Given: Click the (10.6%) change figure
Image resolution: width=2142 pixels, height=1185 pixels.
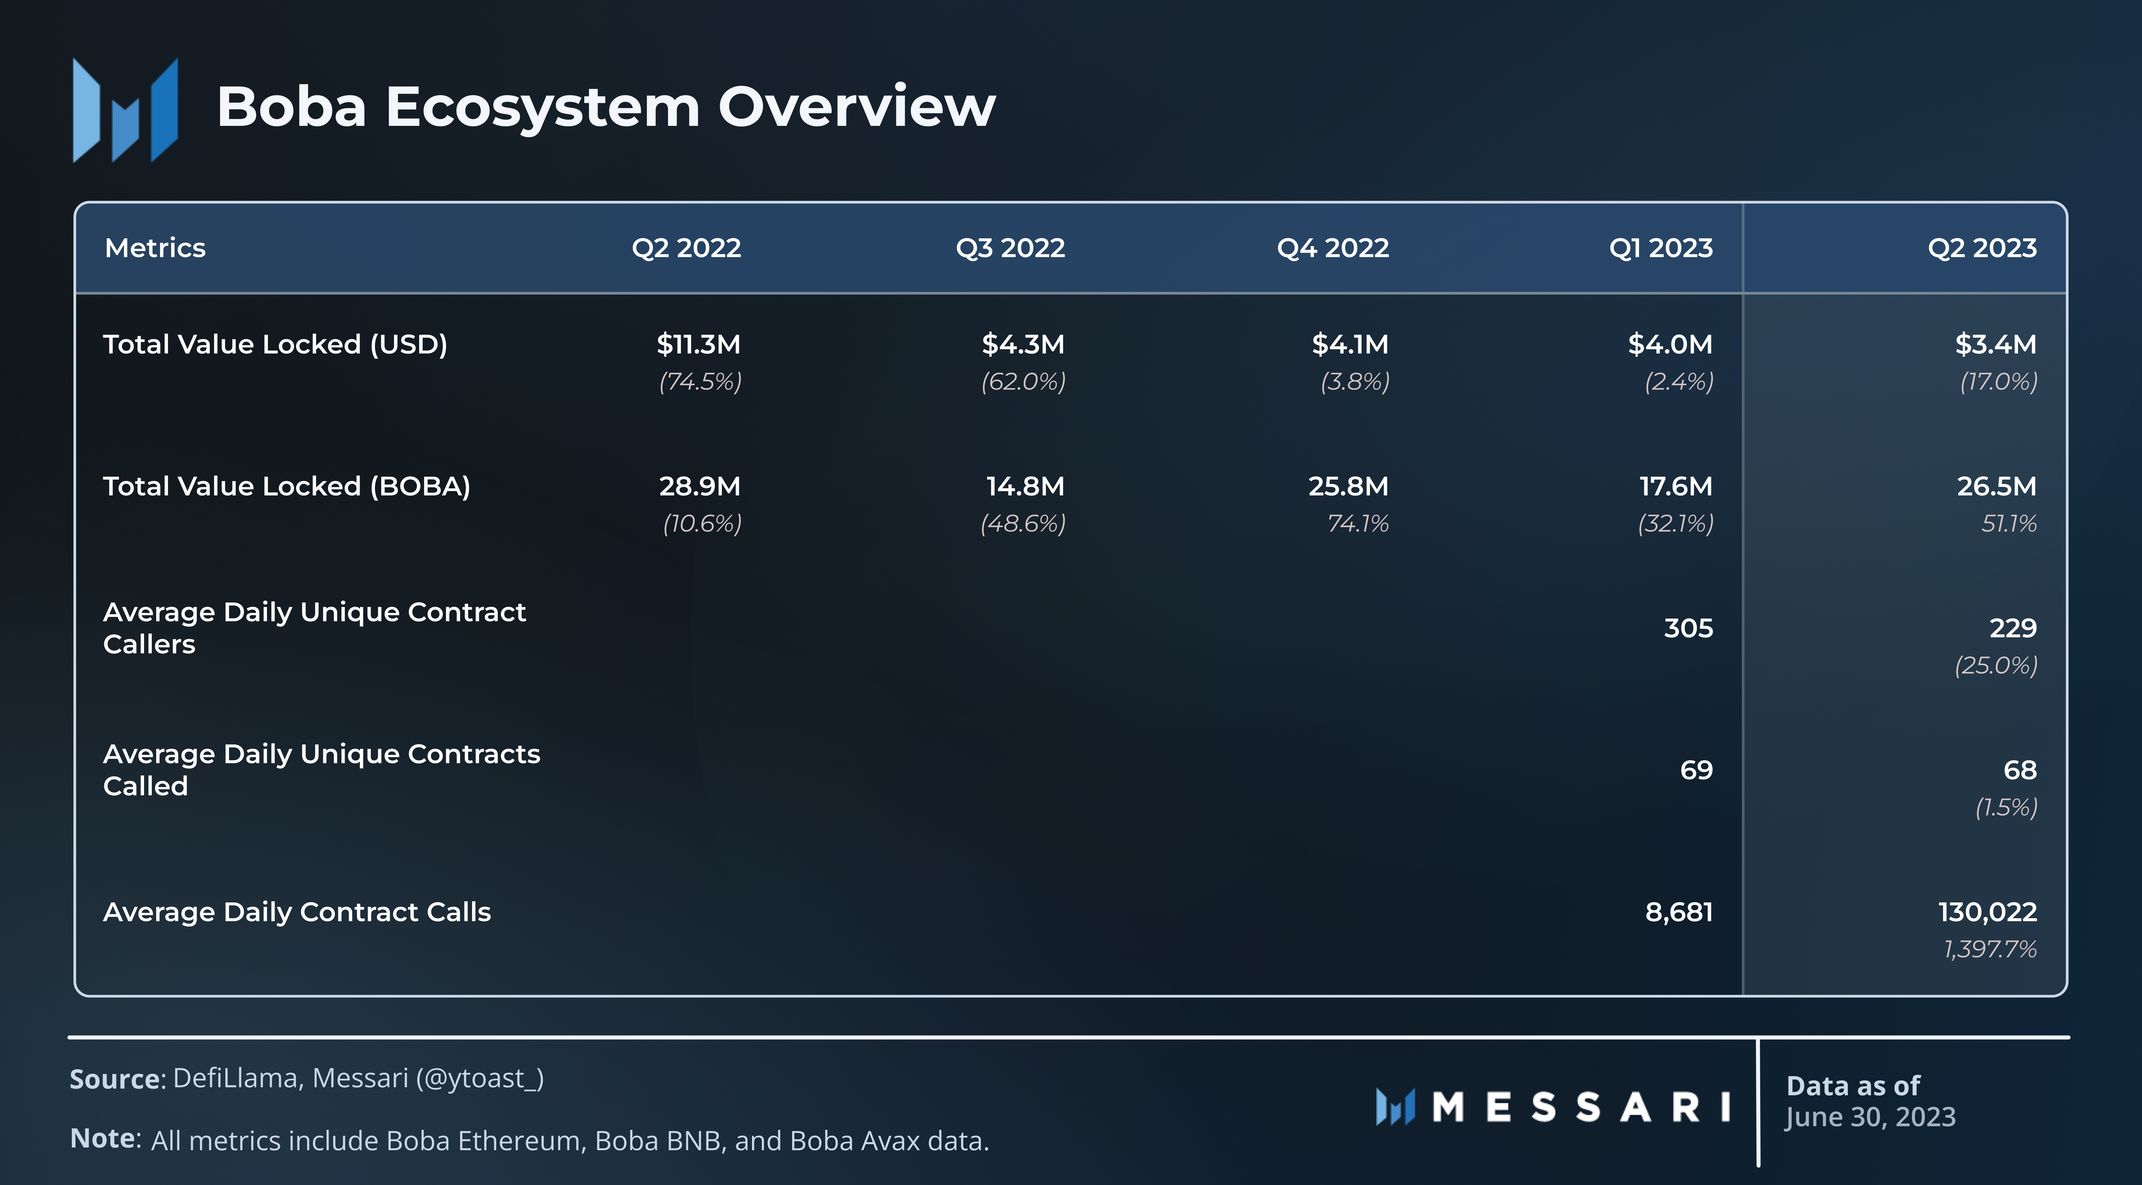Looking at the screenshot, I should tap(702, 524).
